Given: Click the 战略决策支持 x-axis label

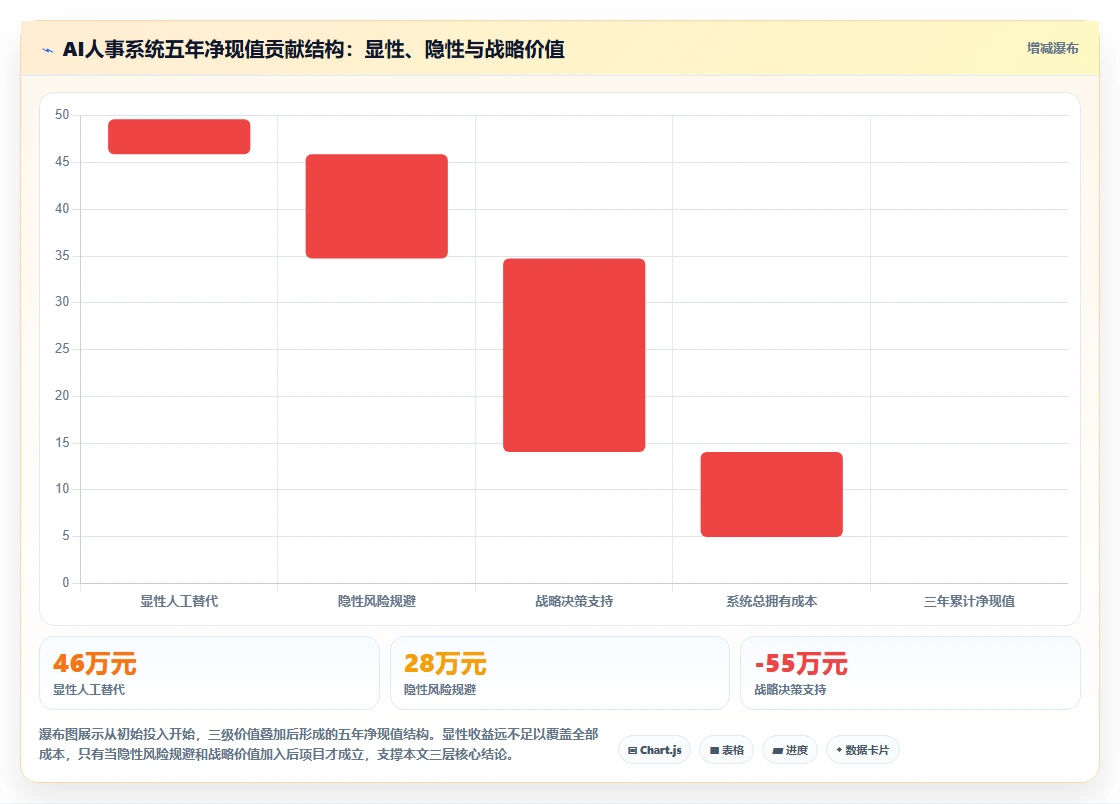Looking at the screenshot, I should pyautogui.click(x=574, y=601).
